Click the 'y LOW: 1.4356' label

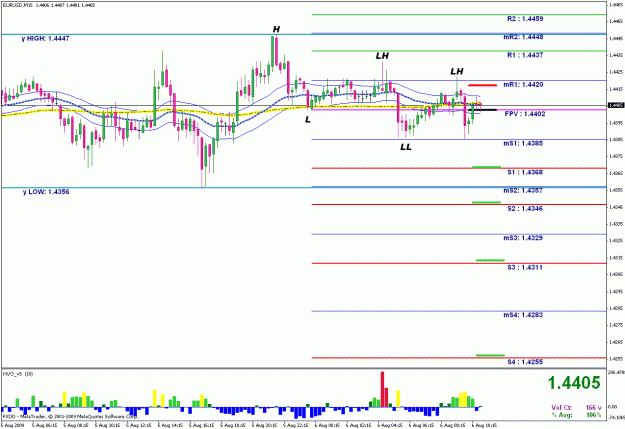point(46,192)
